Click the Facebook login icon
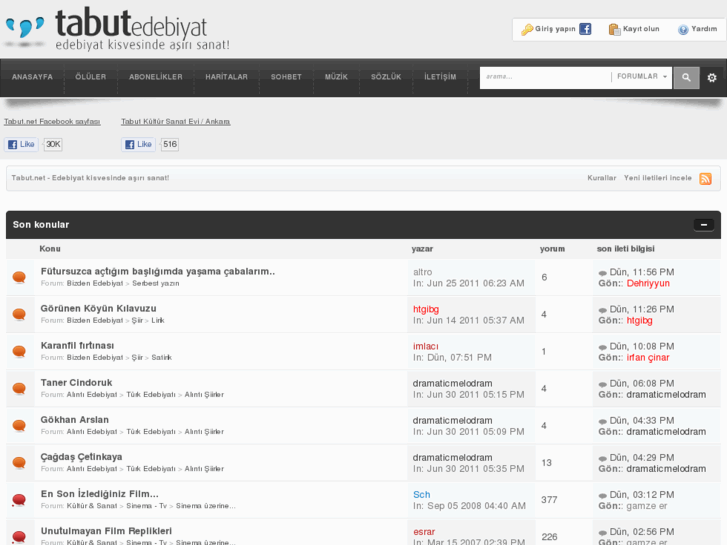The image size is (727, 545). point(585,29)
